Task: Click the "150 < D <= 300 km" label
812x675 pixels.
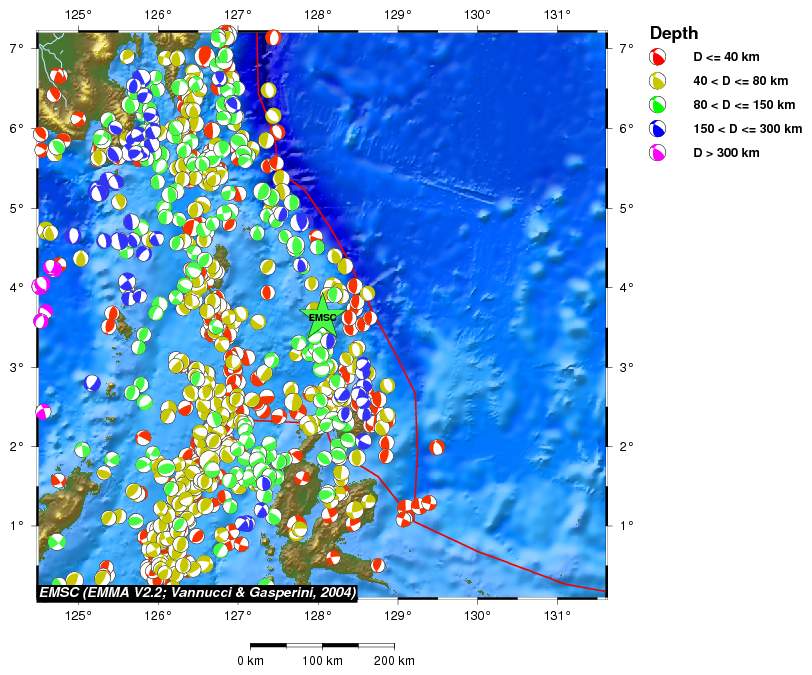Action: [748, 129]
